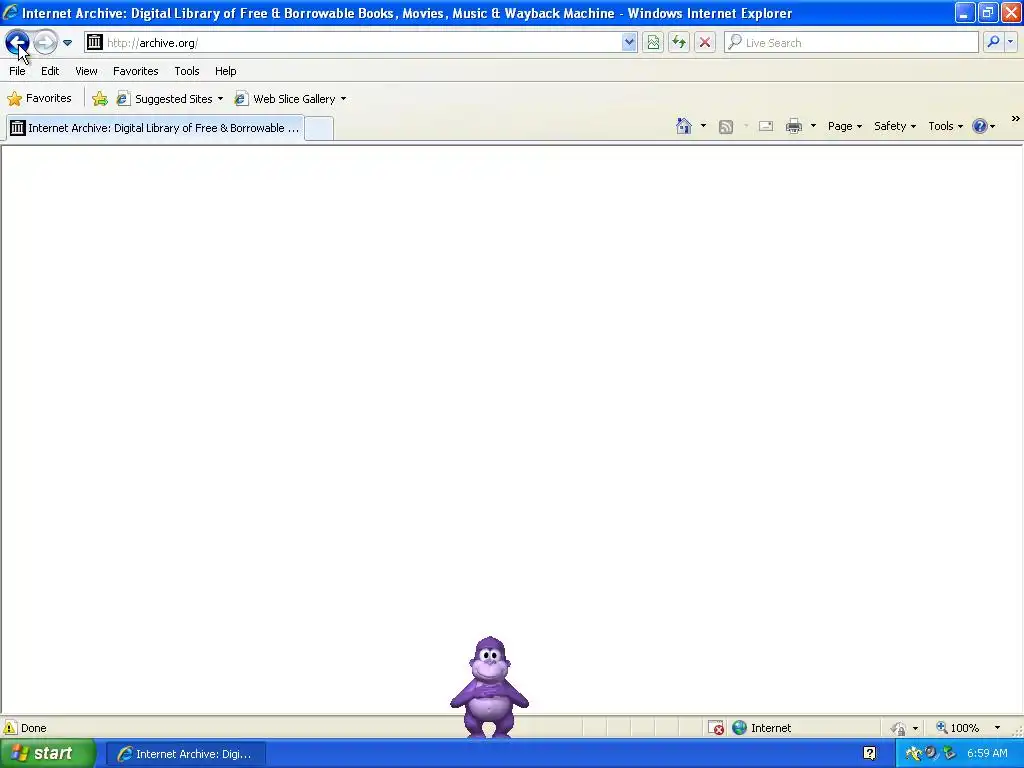Expand Suggested Sites dropdown arrow
This screenshot has width=1024, height=768.
click(220, 99)
